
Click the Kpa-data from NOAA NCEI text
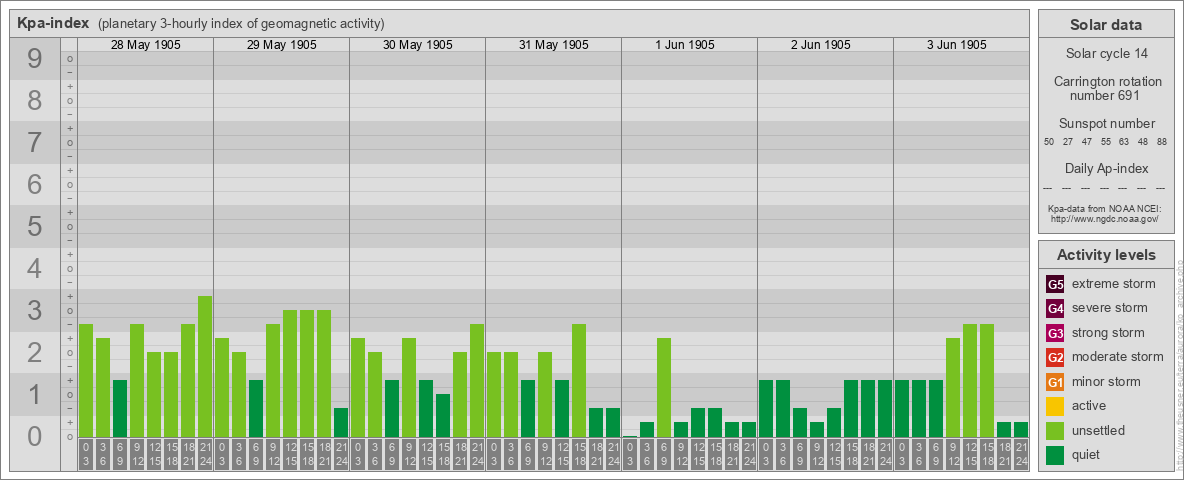[x=1106, y=208]
